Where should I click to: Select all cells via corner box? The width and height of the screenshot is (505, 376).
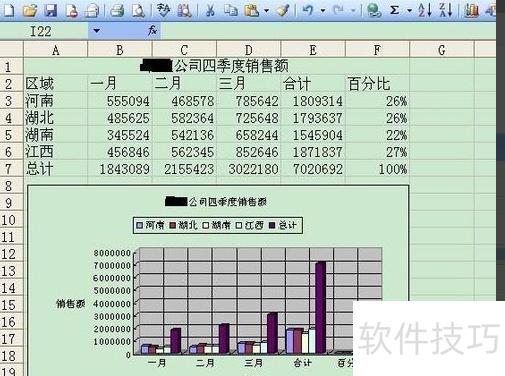pyautogui.click(x=12, y=49)
